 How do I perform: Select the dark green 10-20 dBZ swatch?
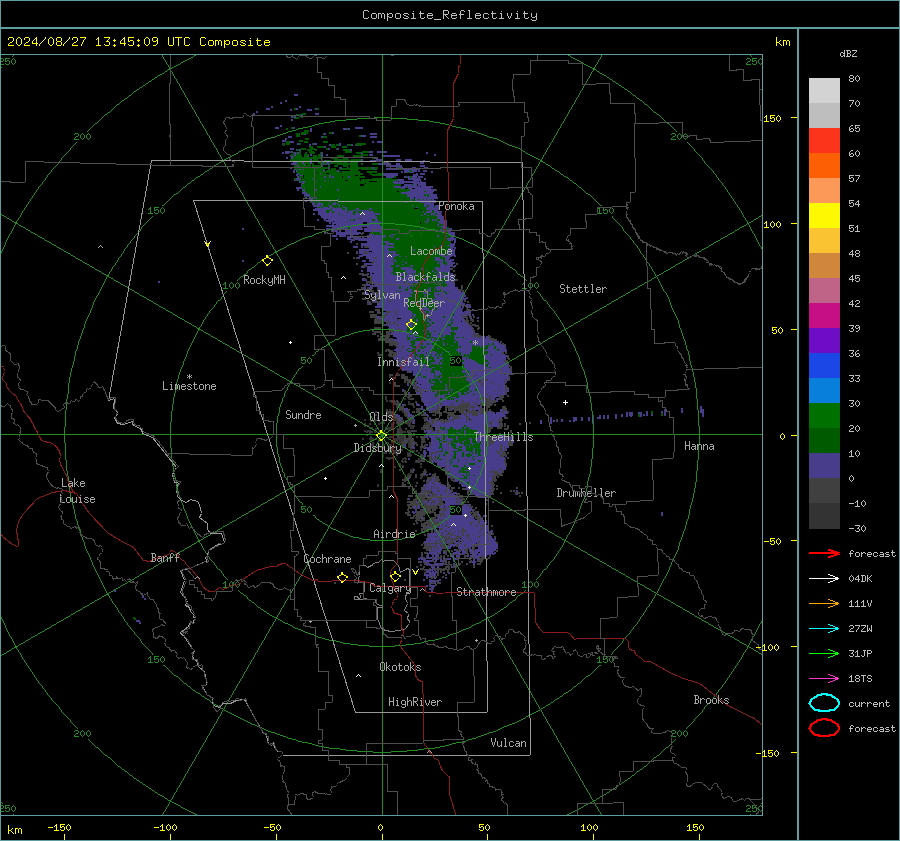(x=824, y=441)
